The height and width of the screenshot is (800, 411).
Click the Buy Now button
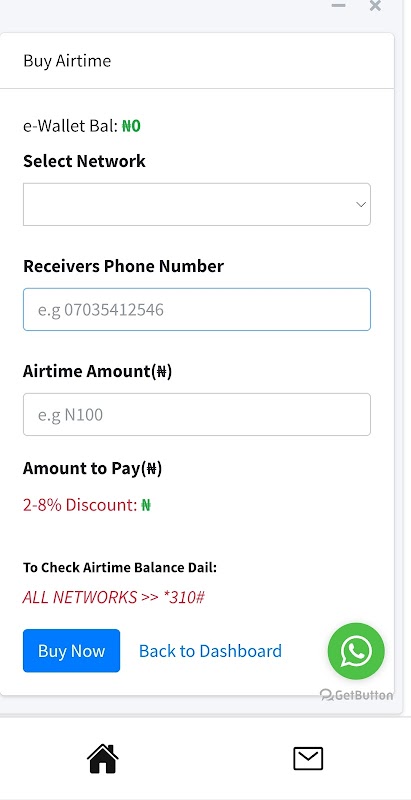point(71,651)
